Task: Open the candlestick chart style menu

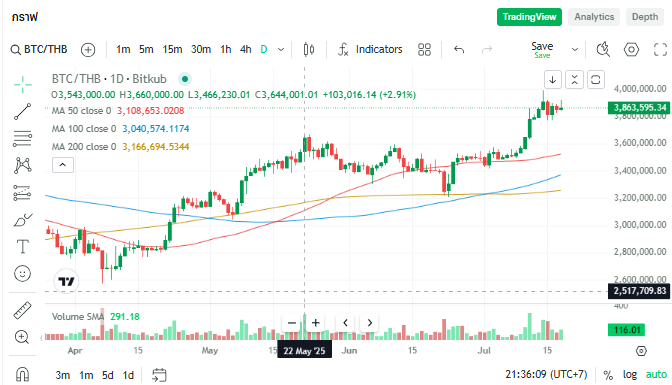Action: point(309,50)
